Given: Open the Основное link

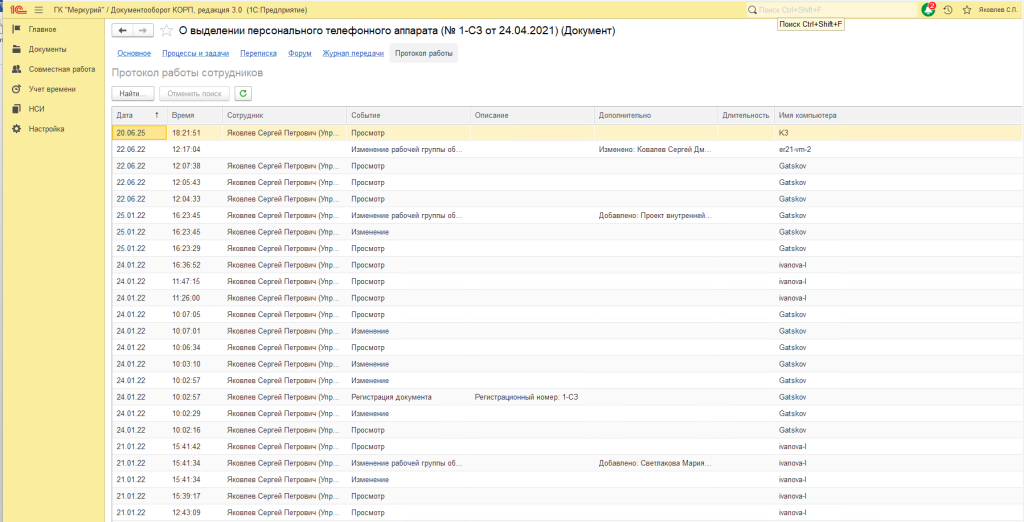Looking at the screenshot, I should coord(134,53).
